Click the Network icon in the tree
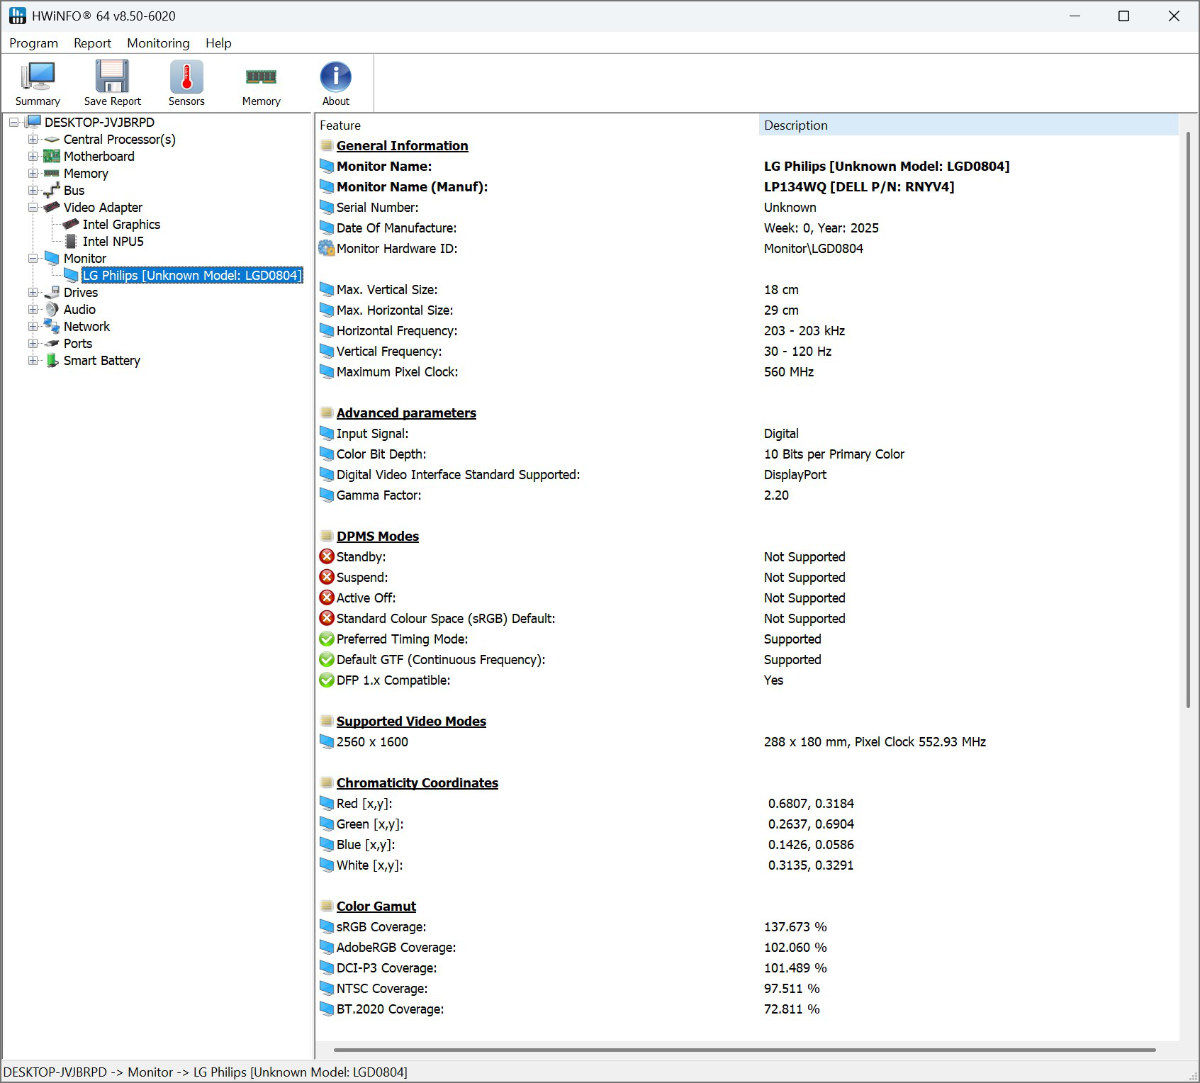Viewport: 1200px width, 1083px height. click(52, 326)
